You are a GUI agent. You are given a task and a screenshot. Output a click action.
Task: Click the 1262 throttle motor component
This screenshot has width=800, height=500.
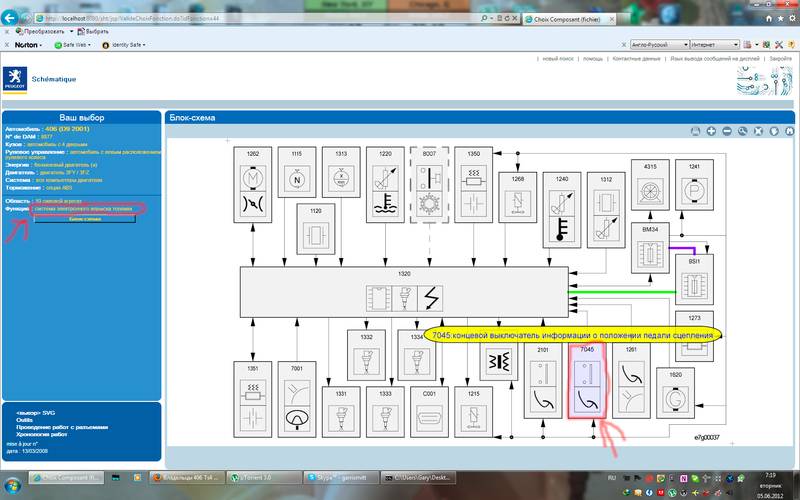(253, 183)
